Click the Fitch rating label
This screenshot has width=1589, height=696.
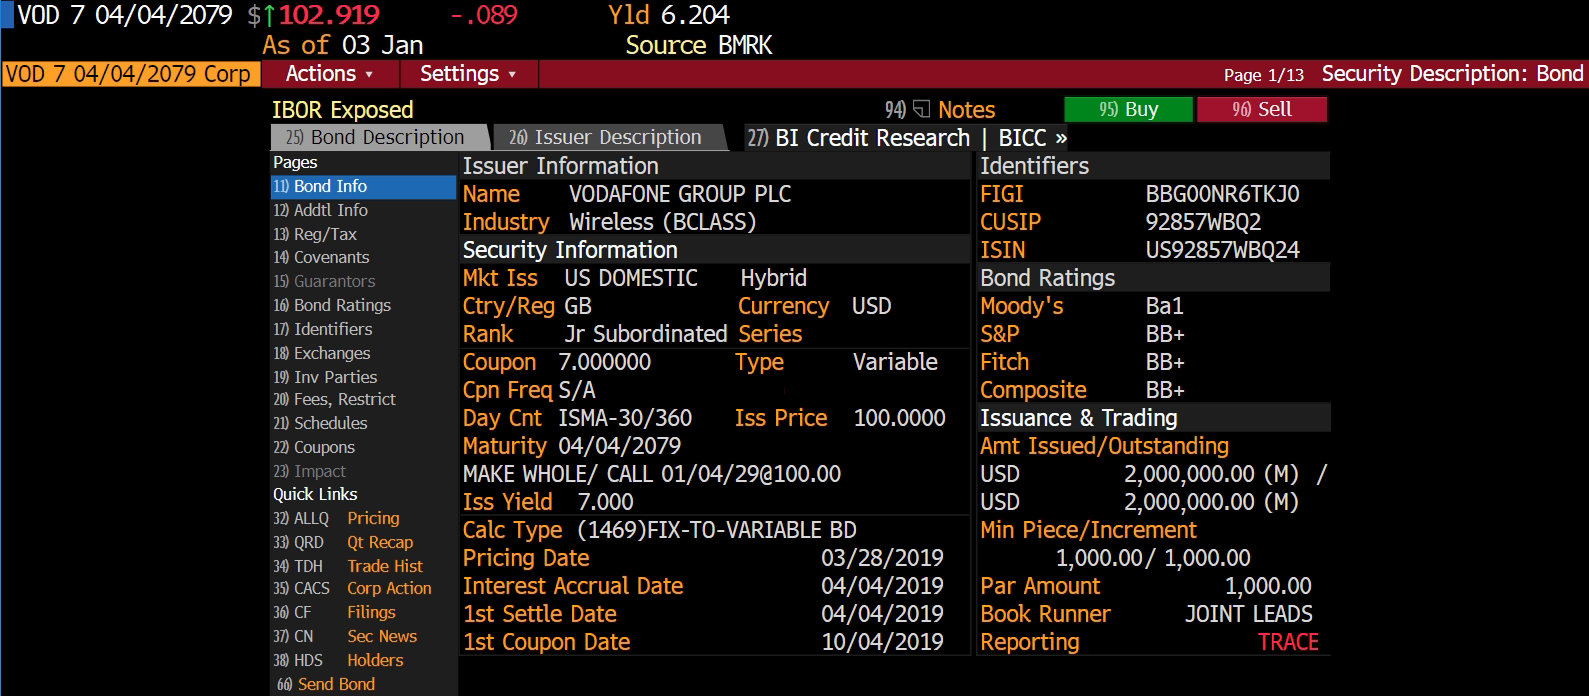[1004, 362]
